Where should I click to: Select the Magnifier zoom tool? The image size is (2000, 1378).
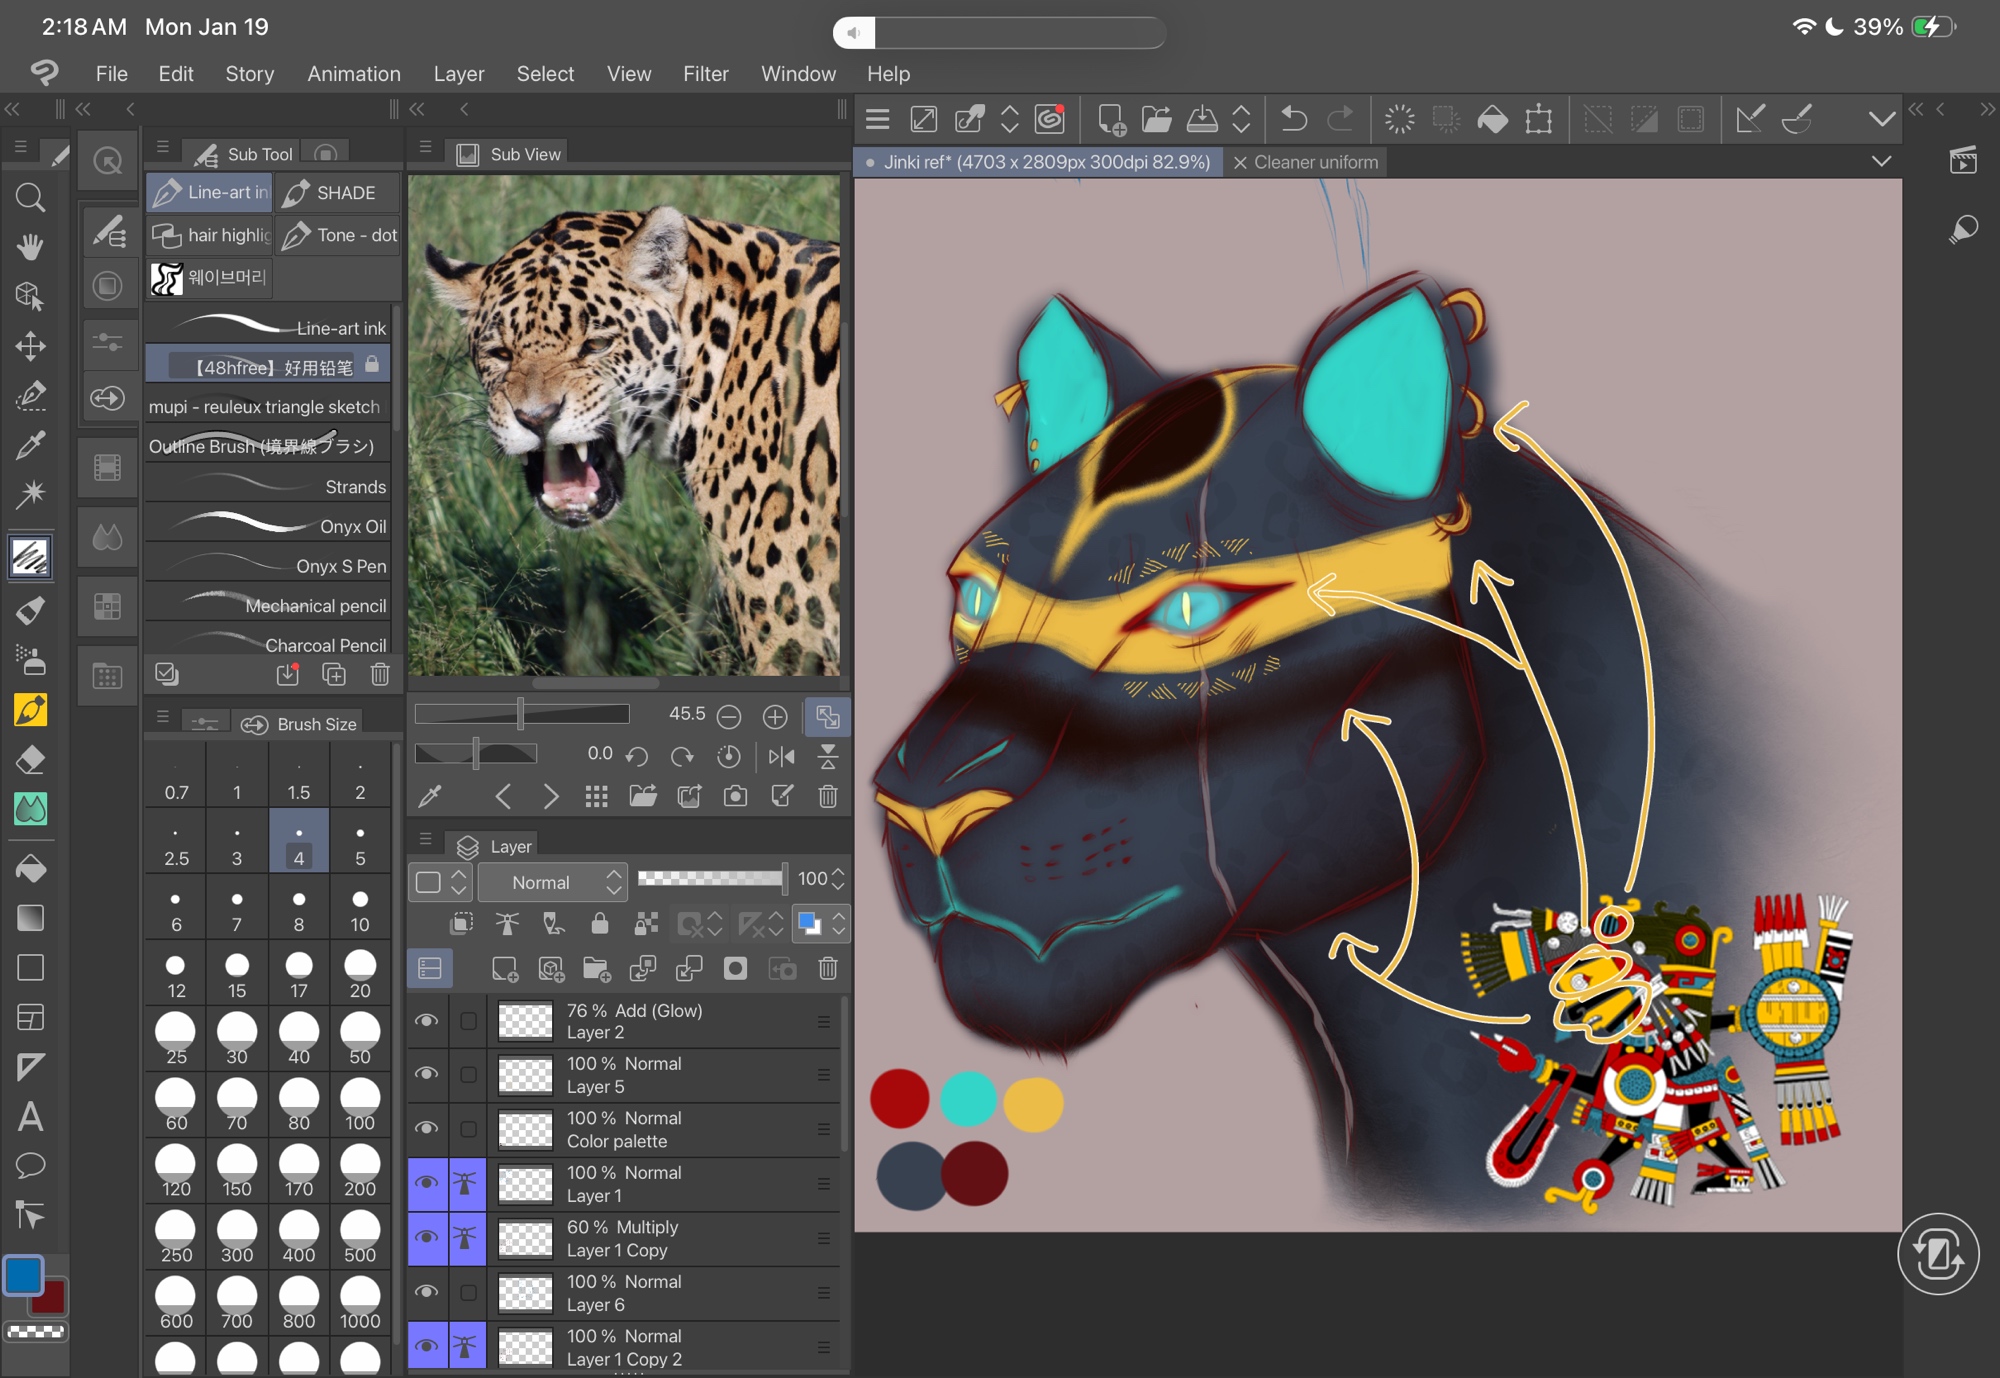30,198
